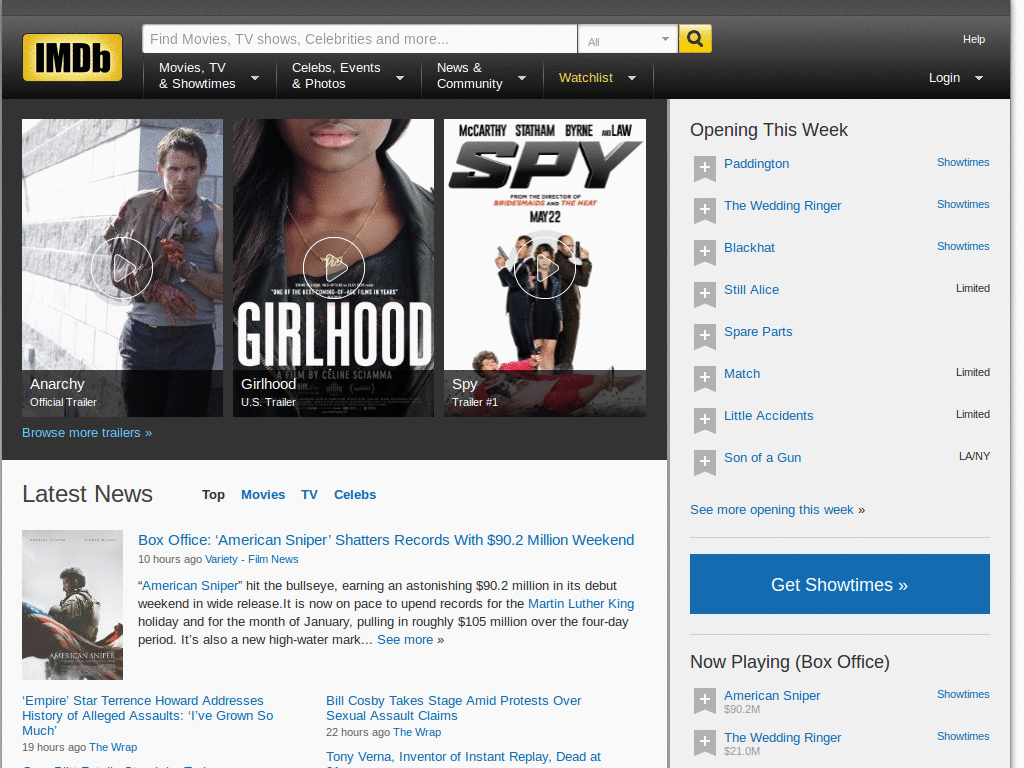Add Son of a Gun to watchlist
The width and height of the screenshot is (1024, 768).
click(705, 462)
